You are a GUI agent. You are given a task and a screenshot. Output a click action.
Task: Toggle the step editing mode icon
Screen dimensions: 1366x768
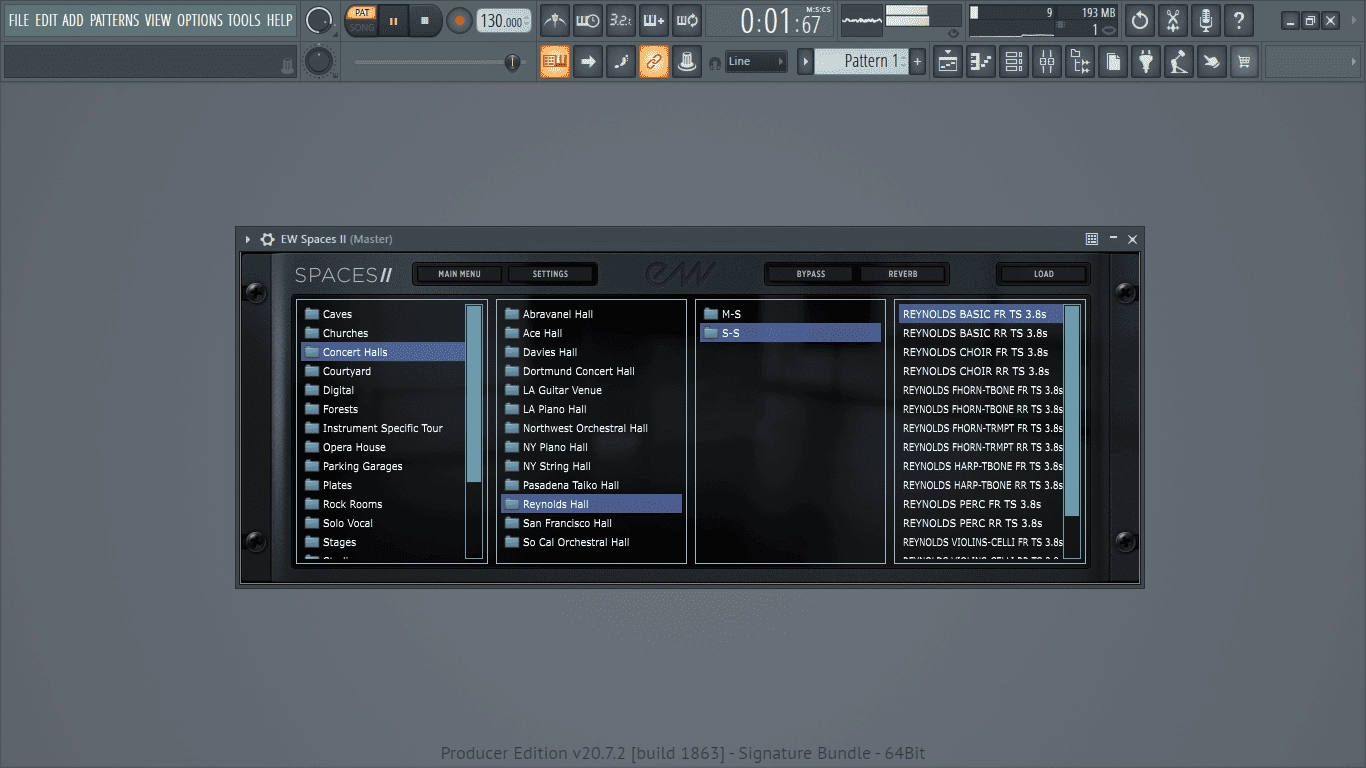621,61
